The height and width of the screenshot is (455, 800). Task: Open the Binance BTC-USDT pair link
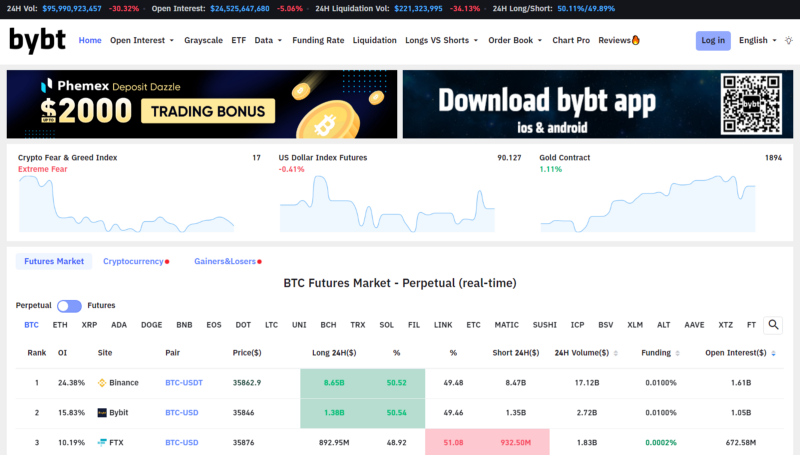pyautogui.click(x=184, y=383)
